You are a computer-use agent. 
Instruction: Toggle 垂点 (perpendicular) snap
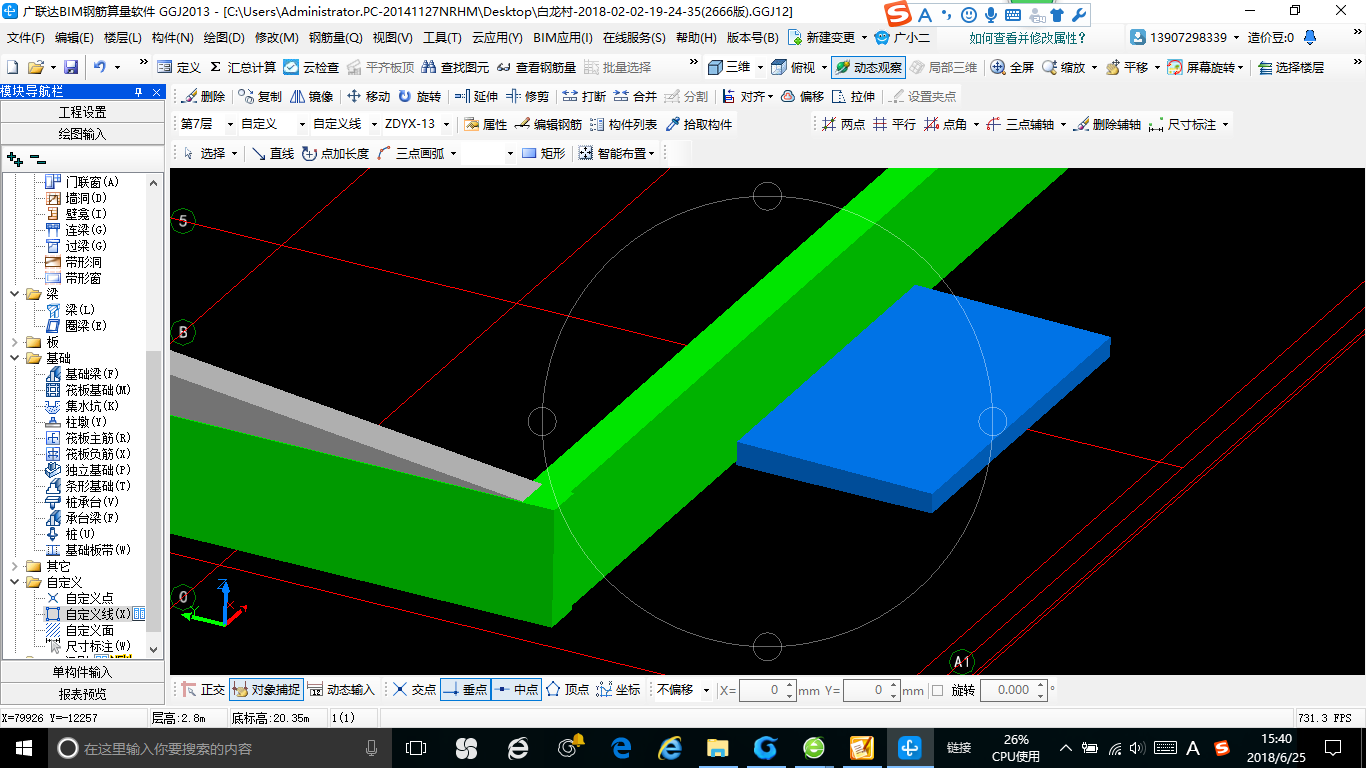[x=465, y=690]
